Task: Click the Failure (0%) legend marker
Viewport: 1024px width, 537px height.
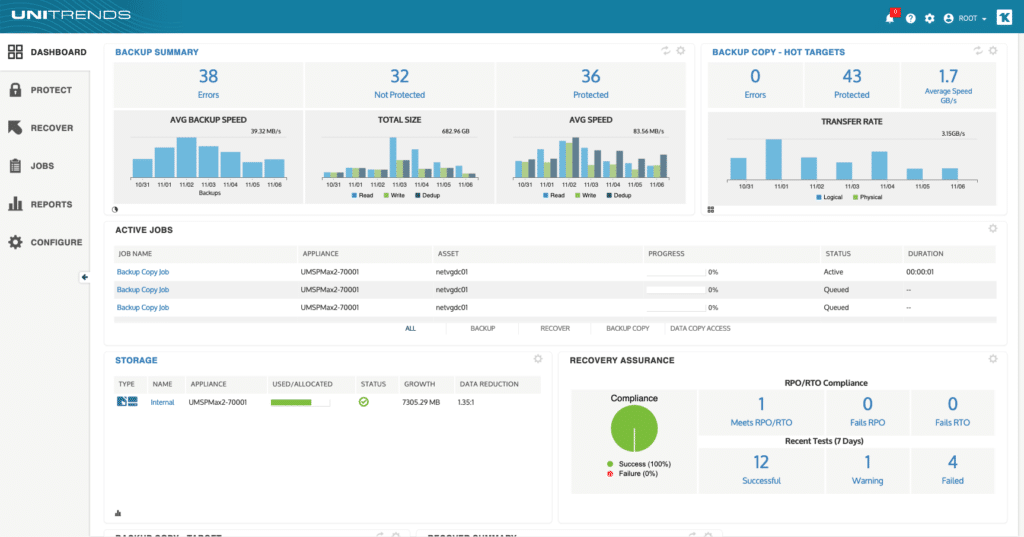Action: (610, 474)
